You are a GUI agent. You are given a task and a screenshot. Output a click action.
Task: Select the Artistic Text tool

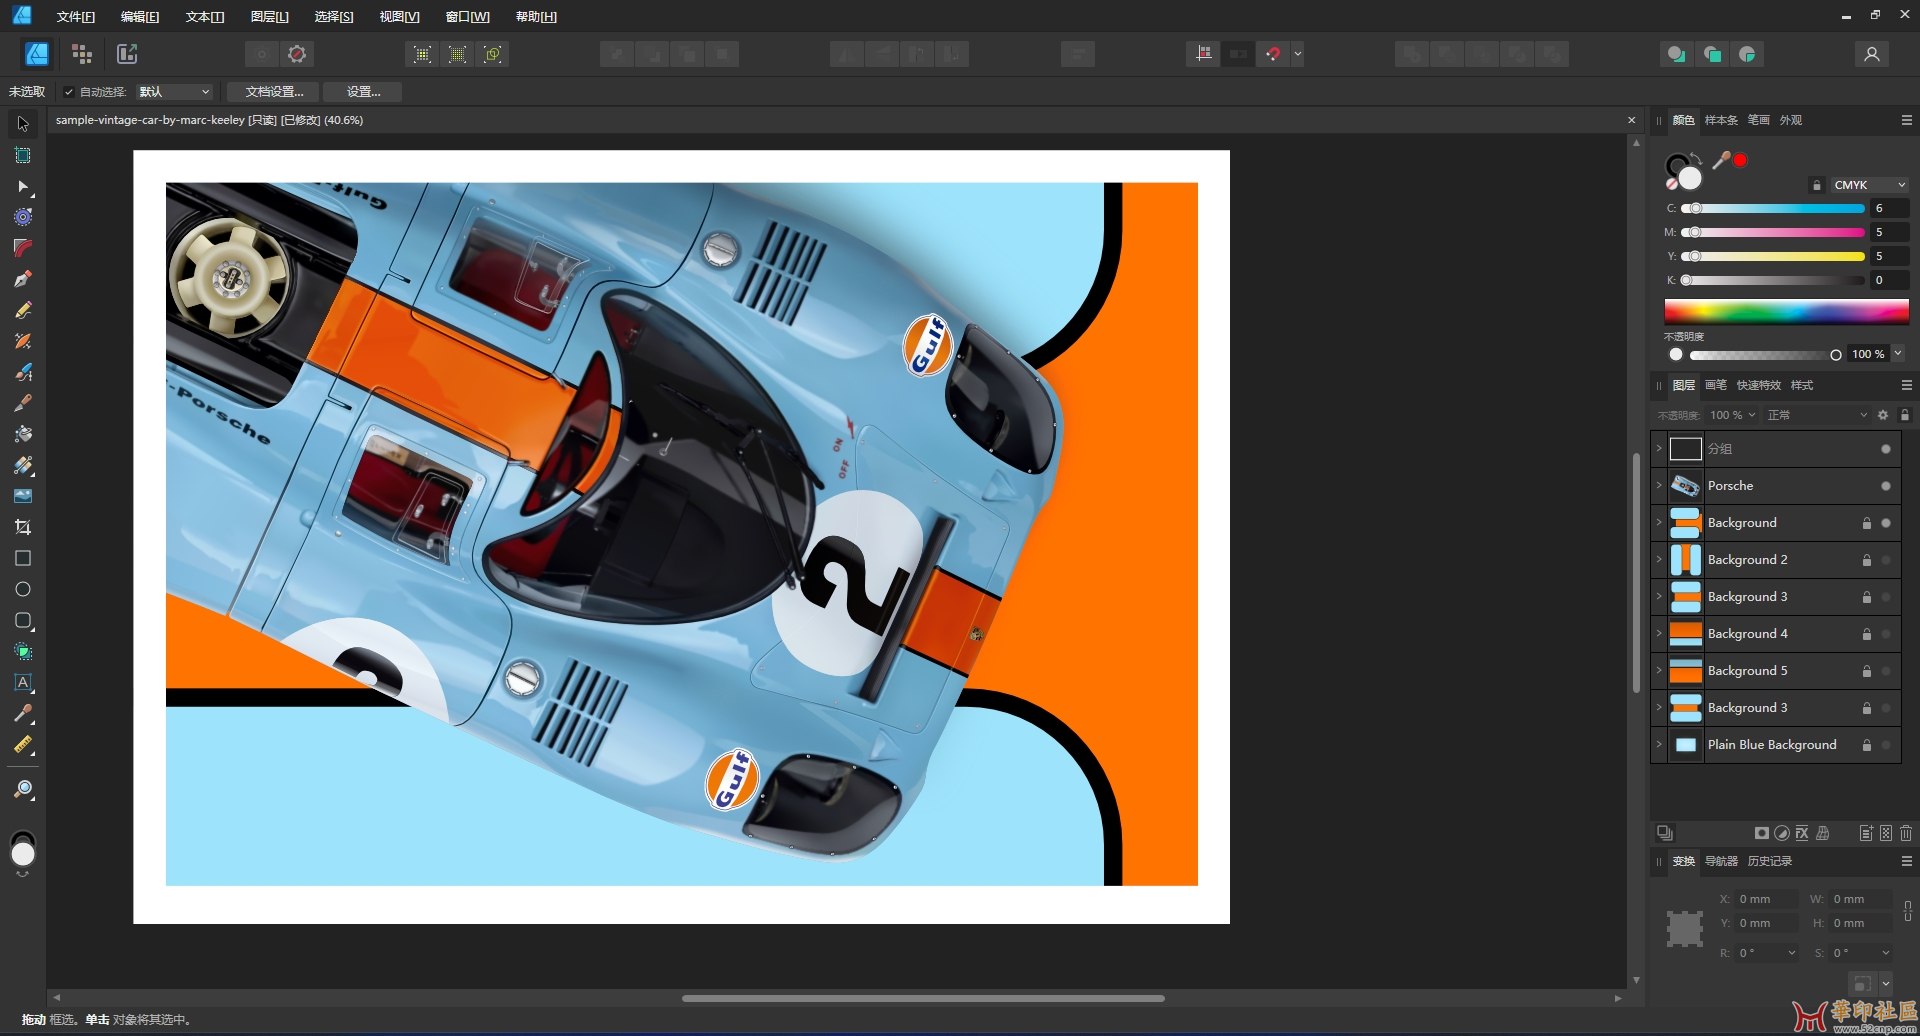point(23,682)
